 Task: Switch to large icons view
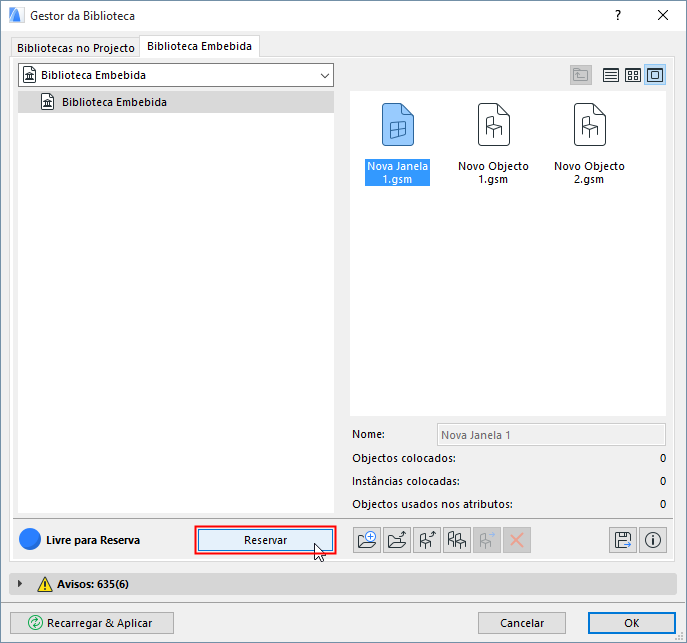tap(655, 75)
